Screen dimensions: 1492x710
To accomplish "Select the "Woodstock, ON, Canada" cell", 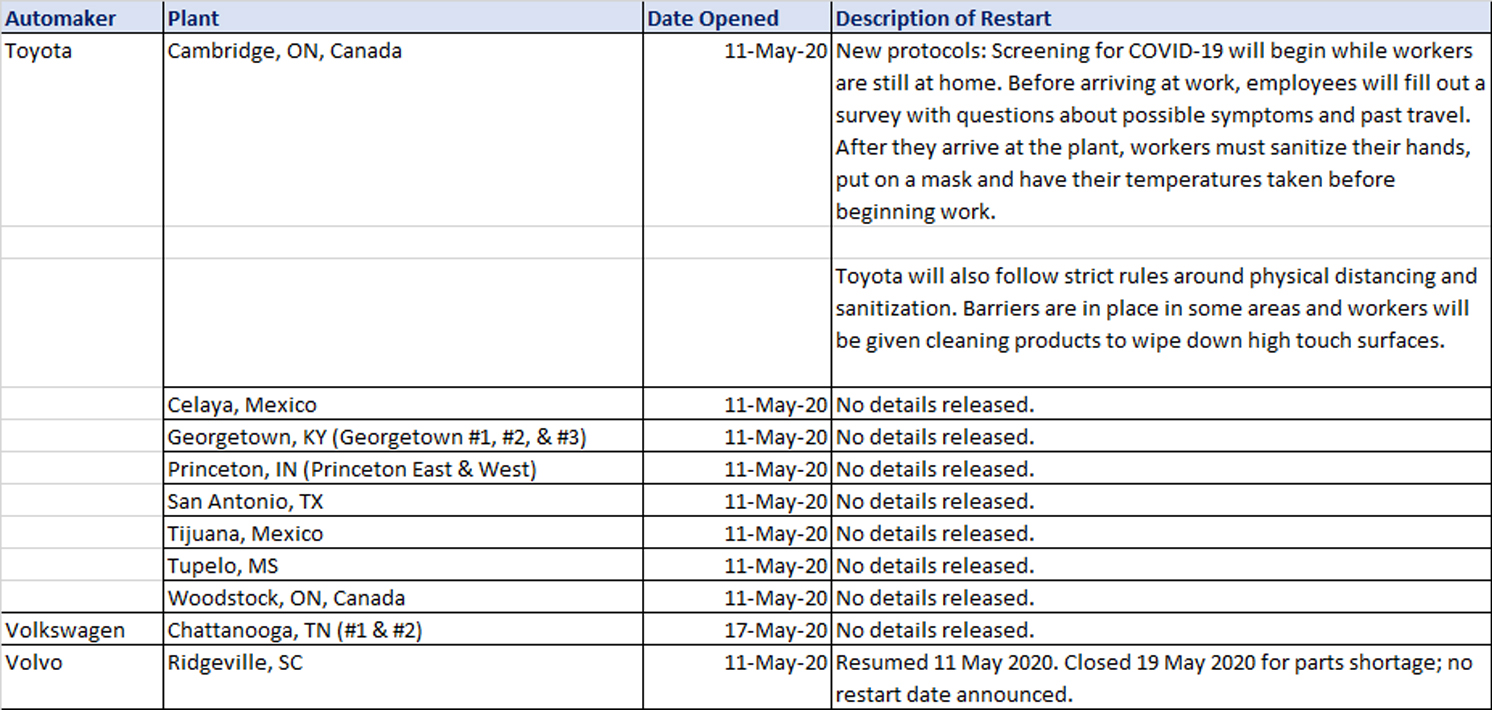I will pyautogui.click(x=286, y=598).
